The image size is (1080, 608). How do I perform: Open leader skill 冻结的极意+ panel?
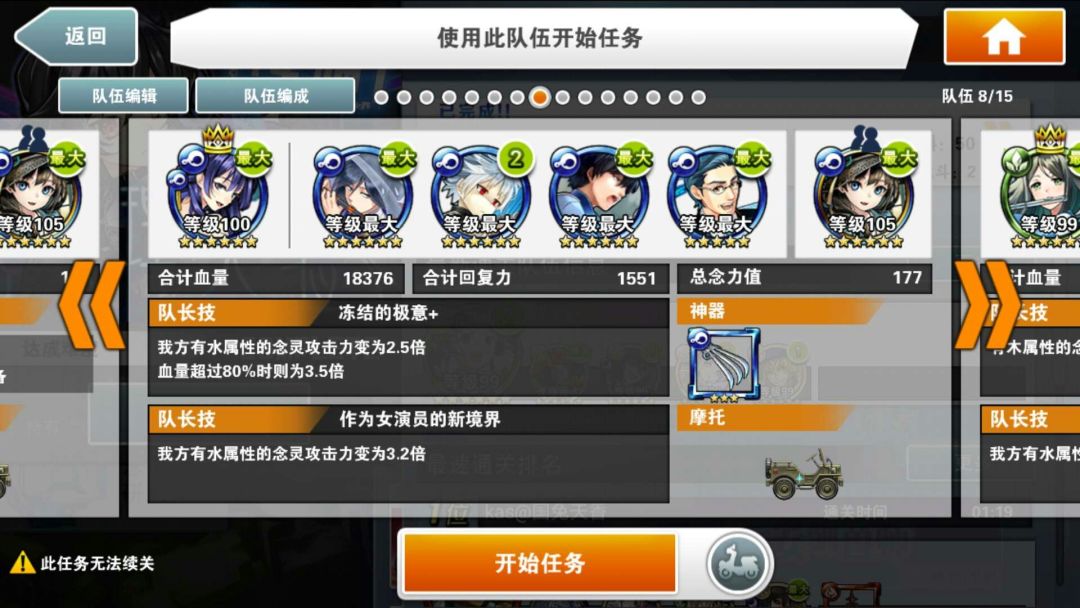click(x=408, y=347)
